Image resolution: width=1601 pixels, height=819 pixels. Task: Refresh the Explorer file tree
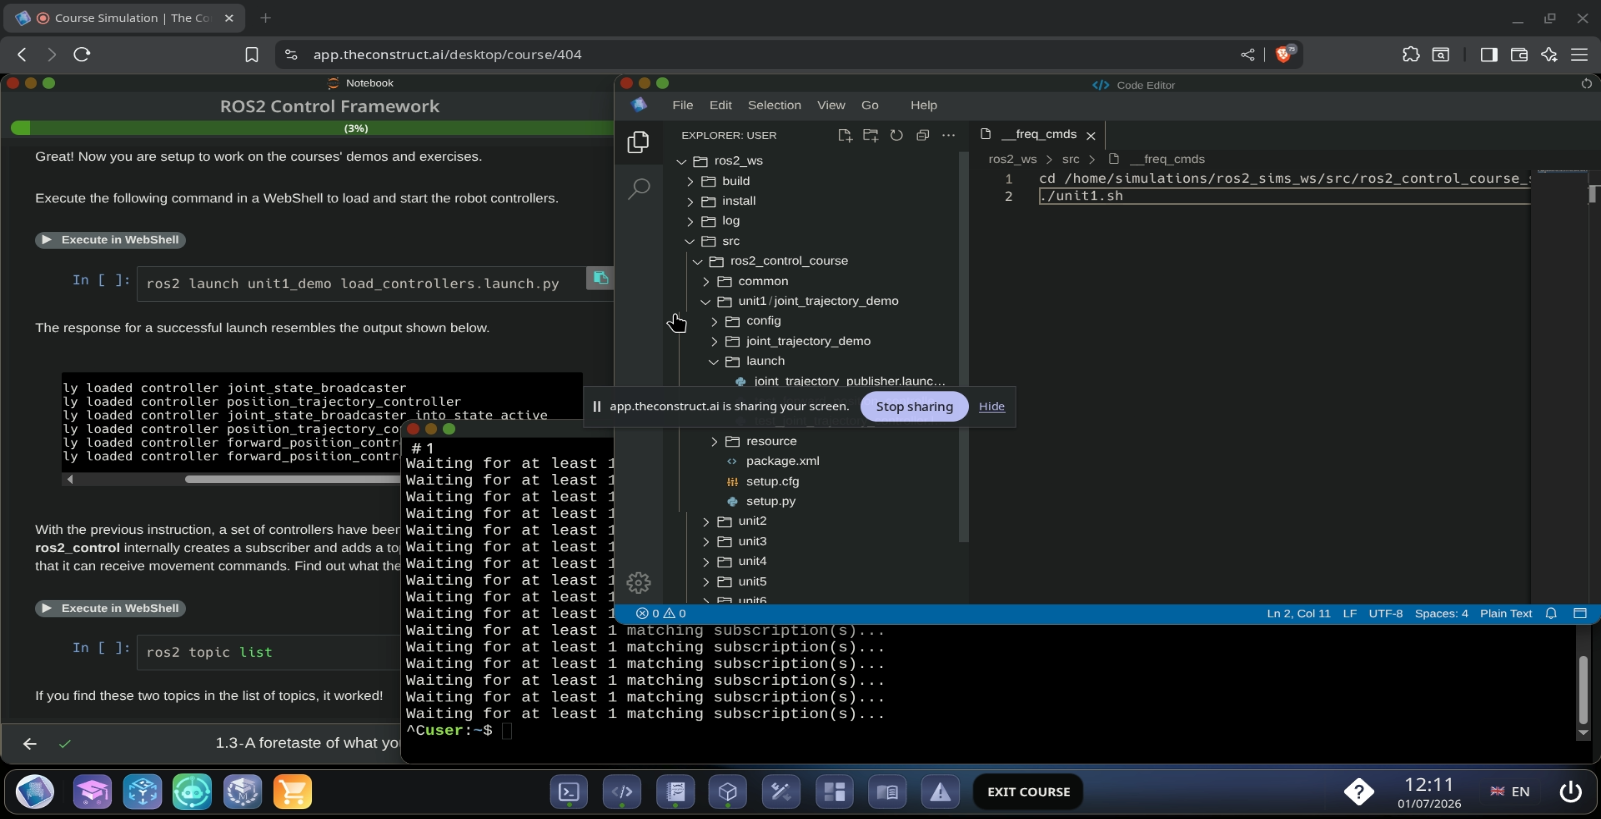[x=896, y=135]
